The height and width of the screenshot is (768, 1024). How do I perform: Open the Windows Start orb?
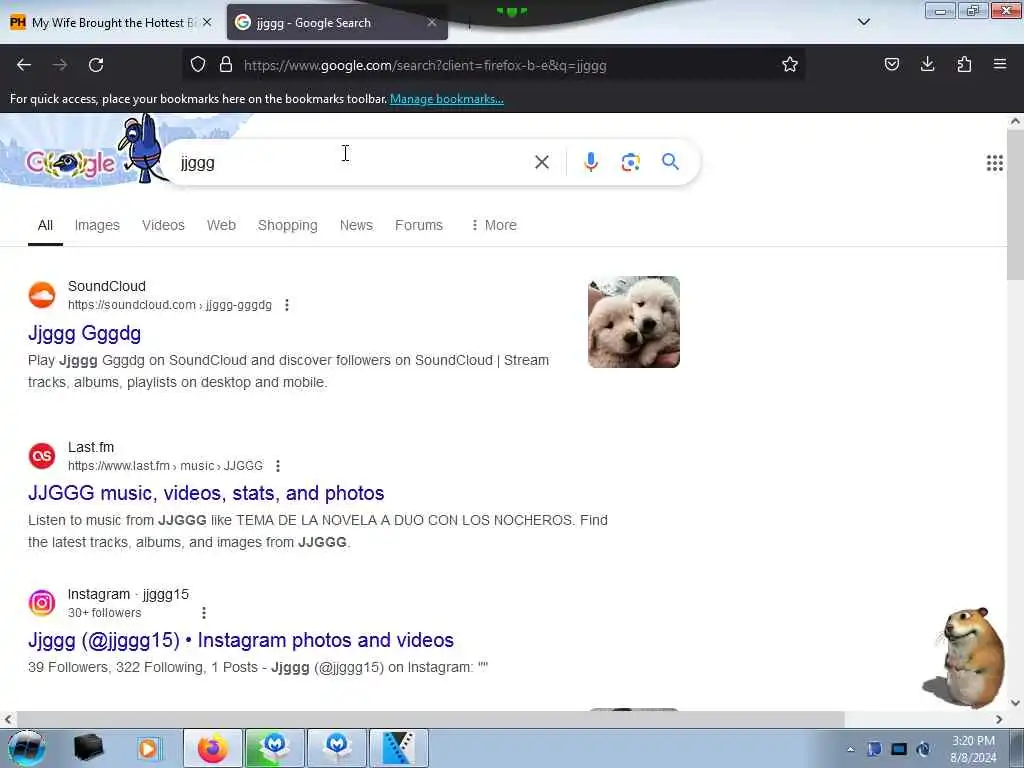pyautogui.click(x=26, y=748)
